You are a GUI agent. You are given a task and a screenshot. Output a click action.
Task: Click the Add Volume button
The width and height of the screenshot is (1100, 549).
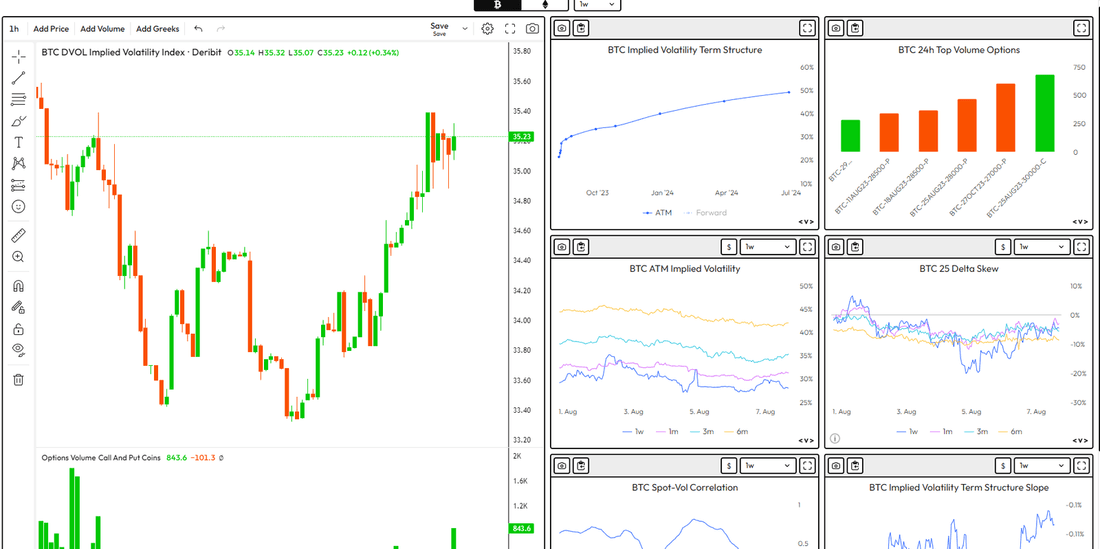click(102, 29)
